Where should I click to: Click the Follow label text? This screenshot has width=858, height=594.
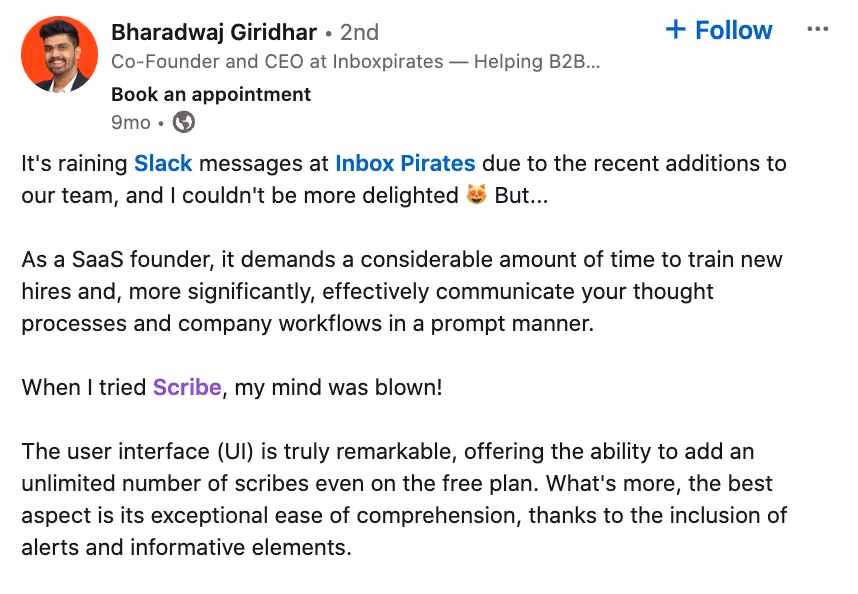click(x=734, y=30)
